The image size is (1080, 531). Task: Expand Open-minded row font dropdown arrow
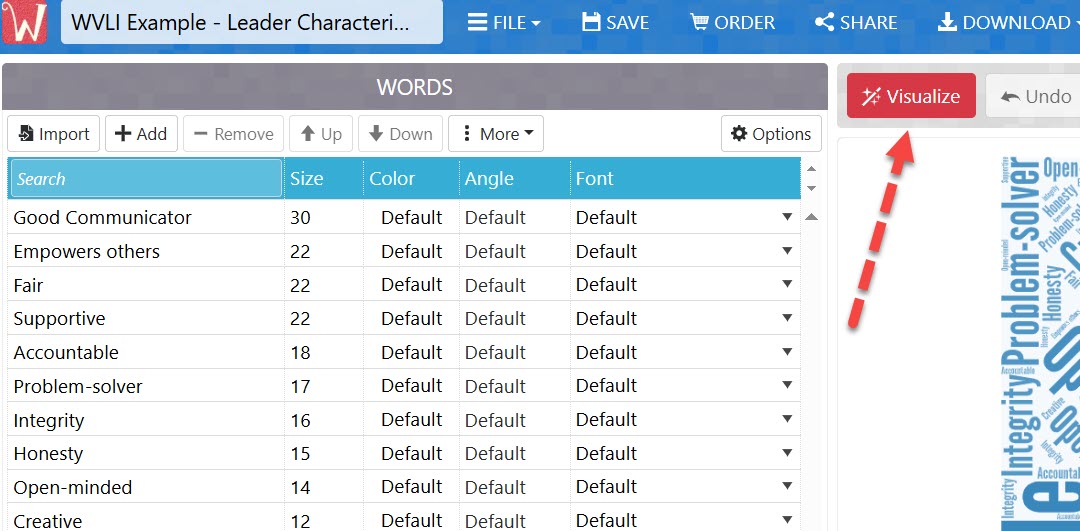pos(787,487)
